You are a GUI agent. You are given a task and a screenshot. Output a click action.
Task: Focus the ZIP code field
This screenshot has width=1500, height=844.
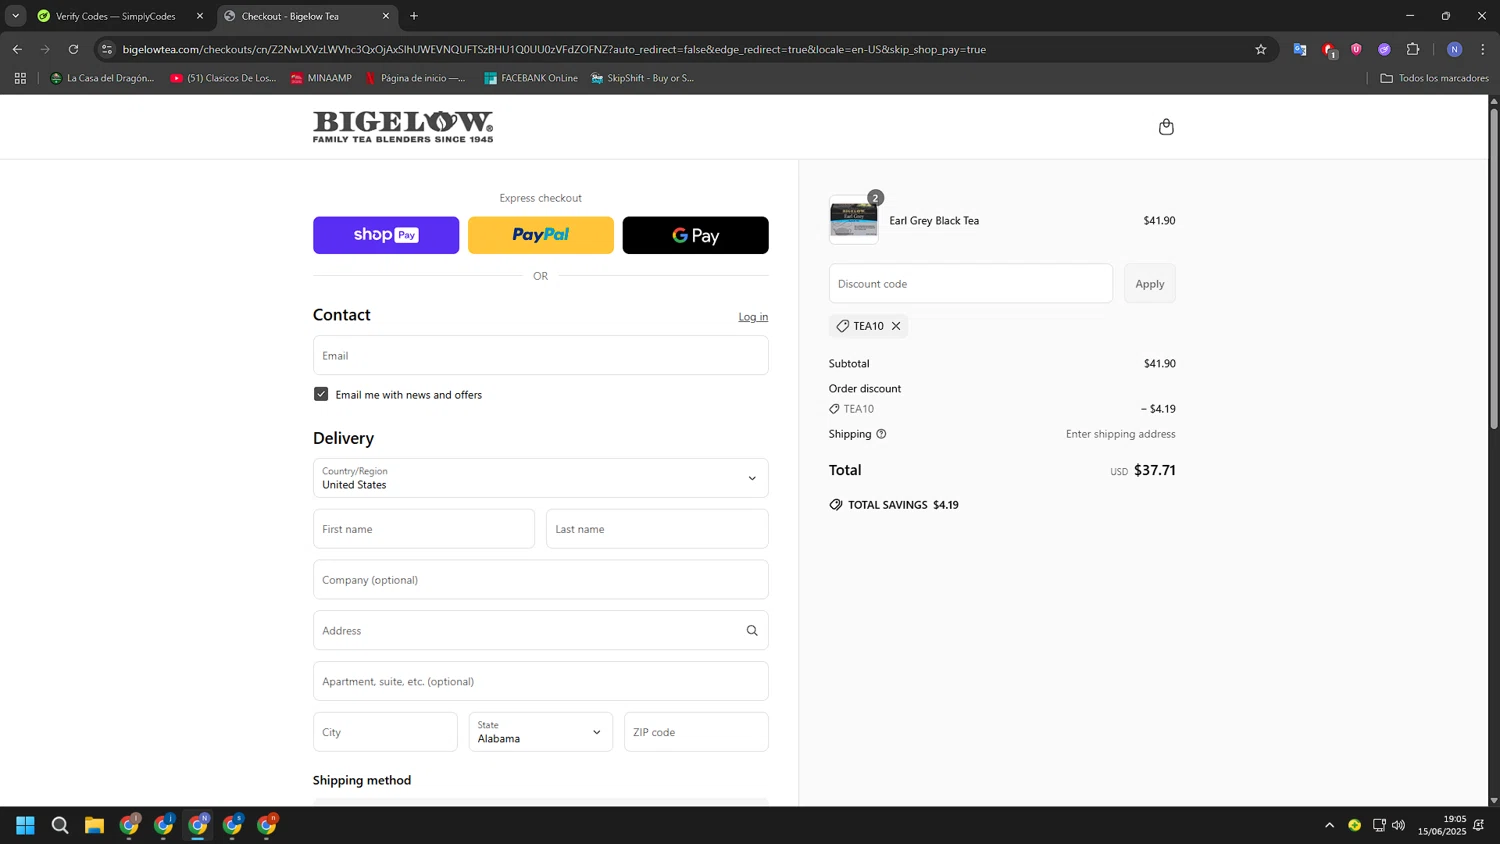[696, 732]
